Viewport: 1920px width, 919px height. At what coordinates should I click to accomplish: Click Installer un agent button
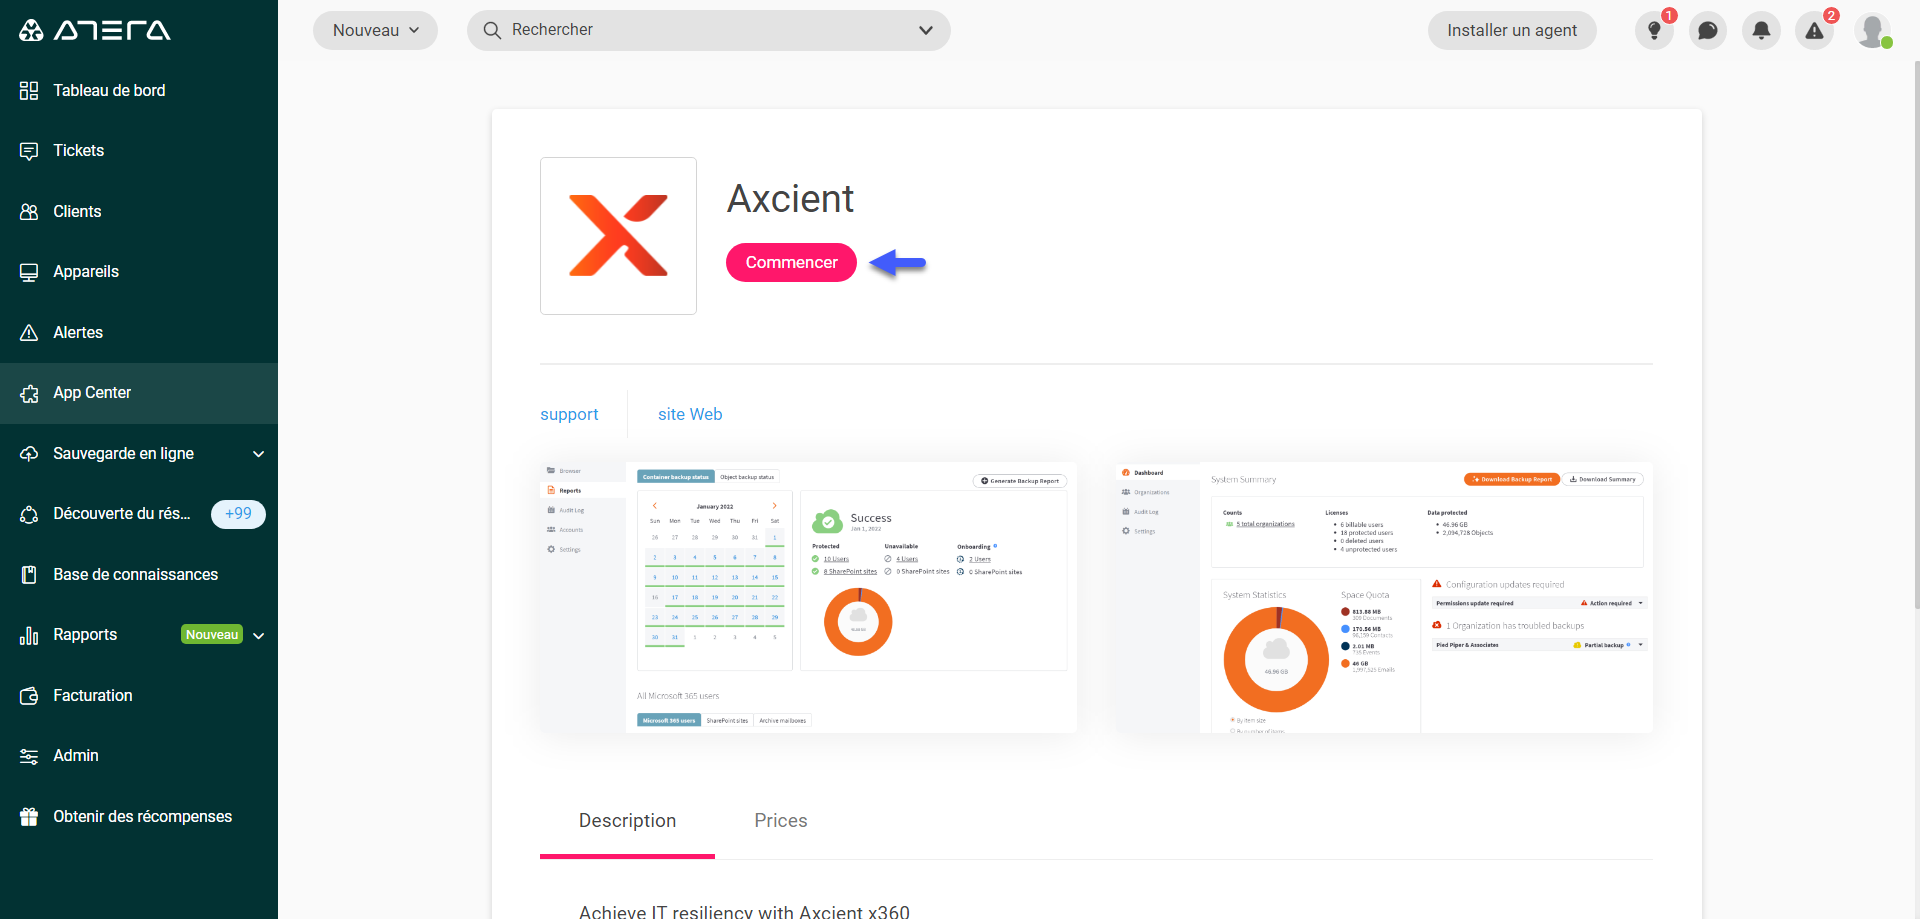(x=1512, y=31)
